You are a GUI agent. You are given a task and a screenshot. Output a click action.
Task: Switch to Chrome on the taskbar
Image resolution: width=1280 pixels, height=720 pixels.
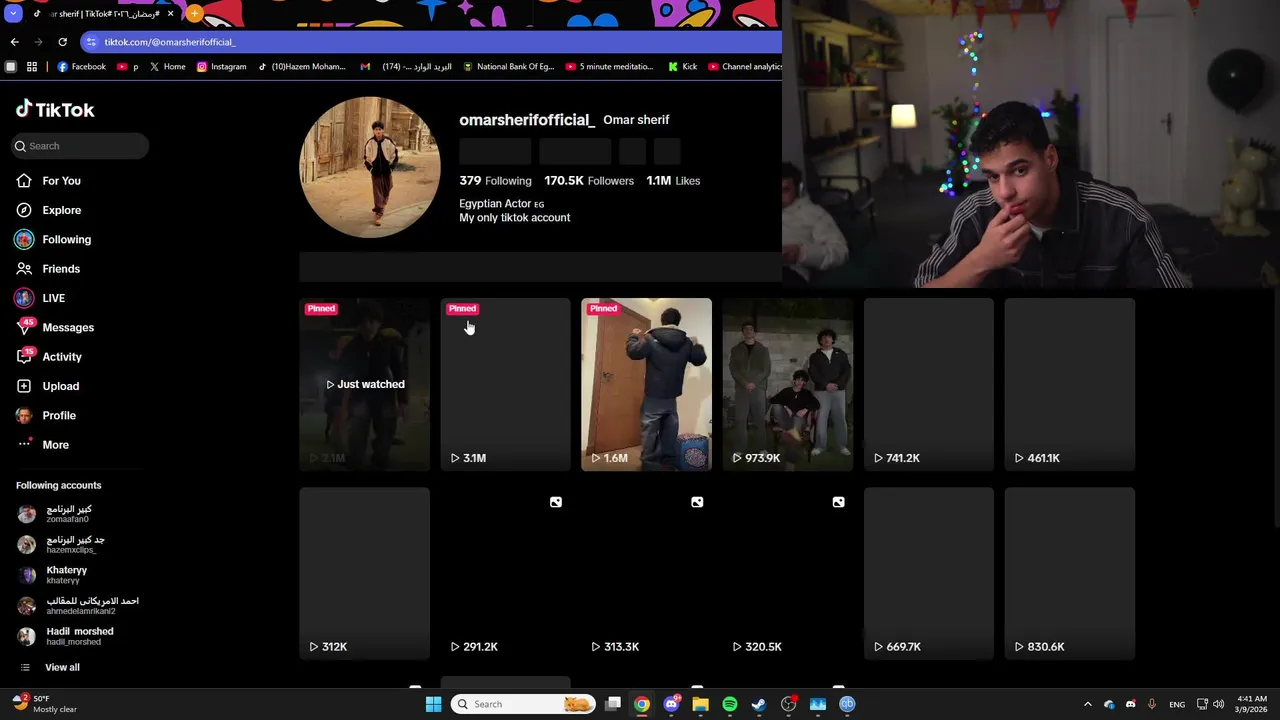[642, 704]
